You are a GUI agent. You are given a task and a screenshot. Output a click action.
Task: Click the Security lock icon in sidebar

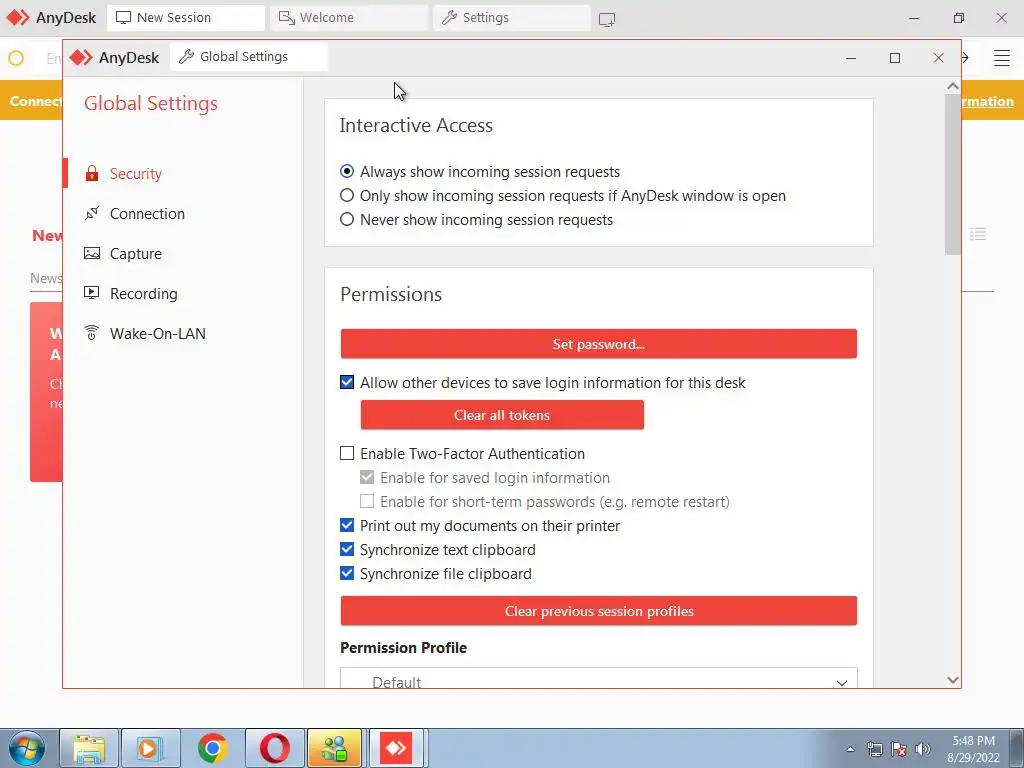point(91,173)
